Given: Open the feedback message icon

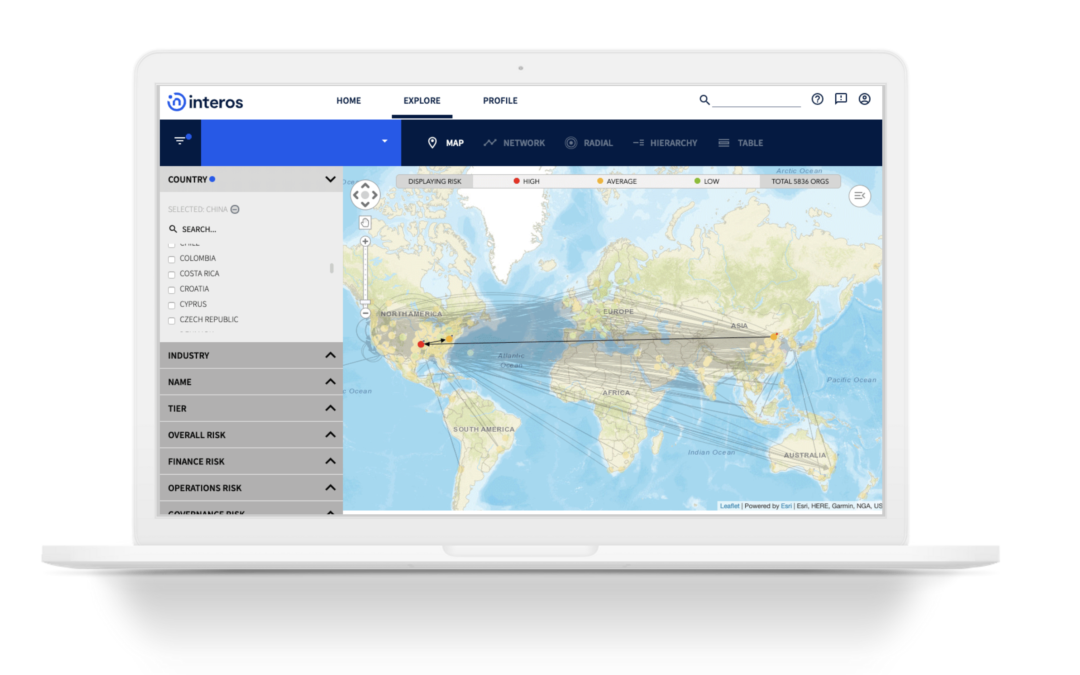Looking at the screenshot, I should pos(840,99).
